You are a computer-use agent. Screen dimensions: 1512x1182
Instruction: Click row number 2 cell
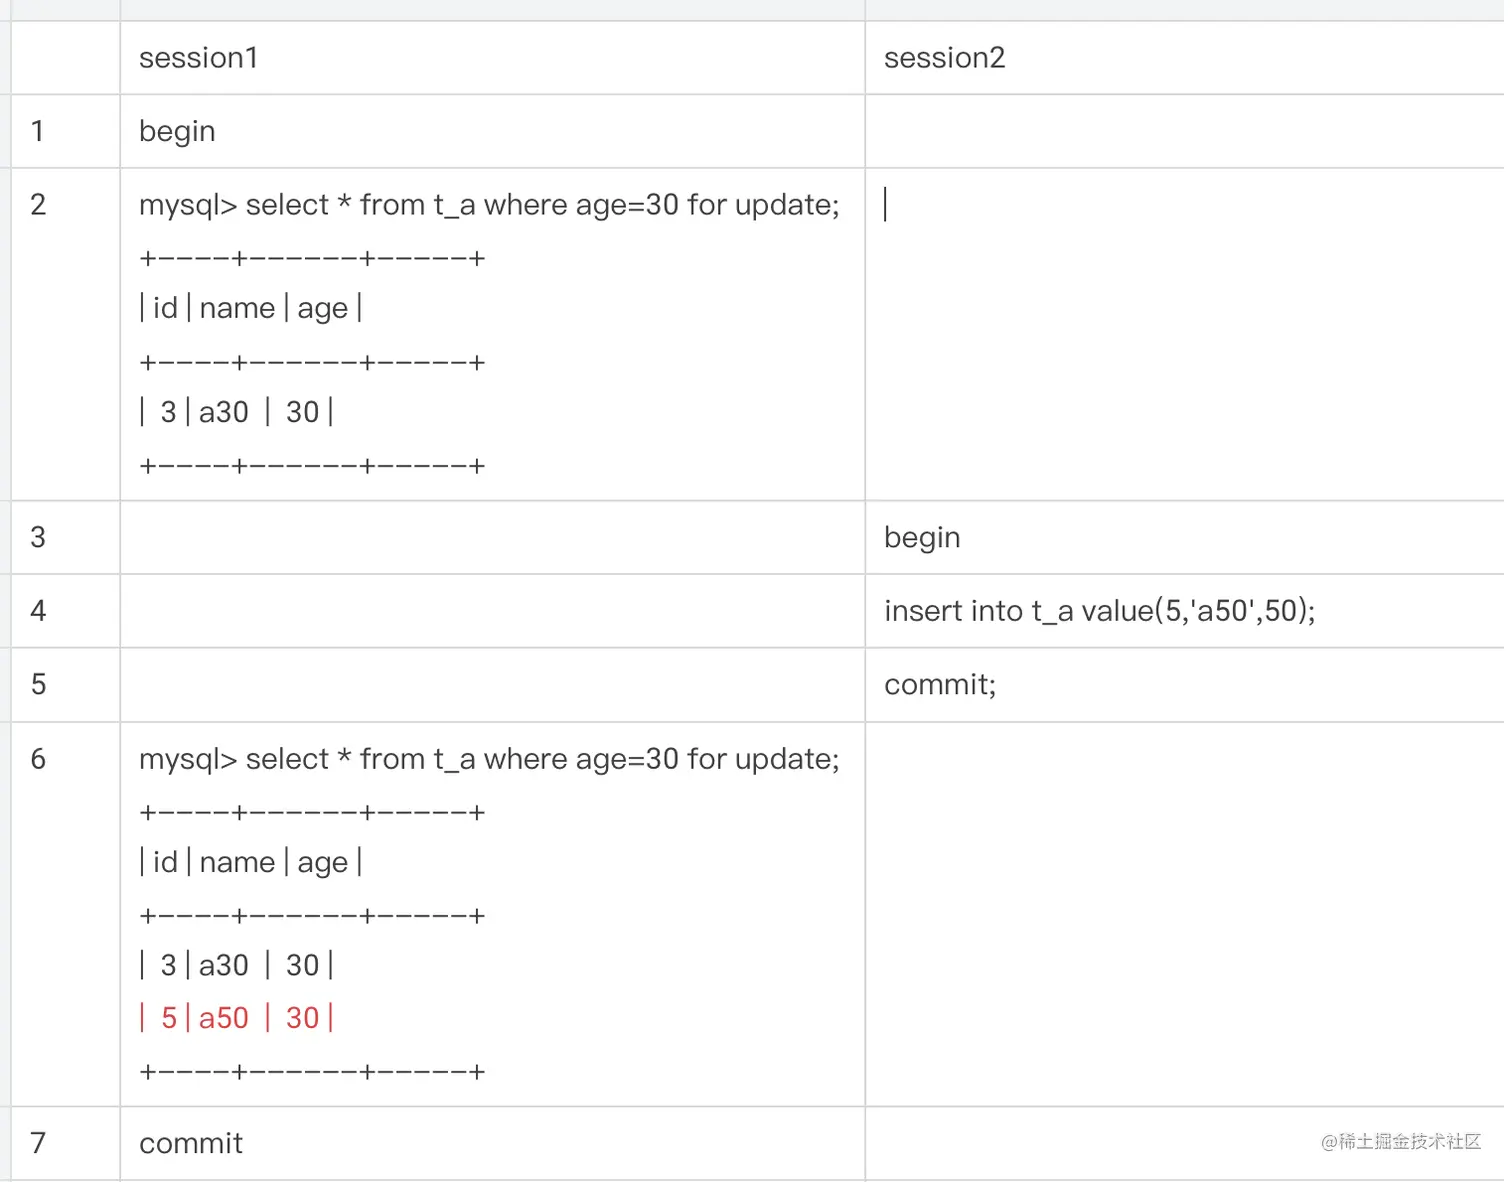[65, 334]
